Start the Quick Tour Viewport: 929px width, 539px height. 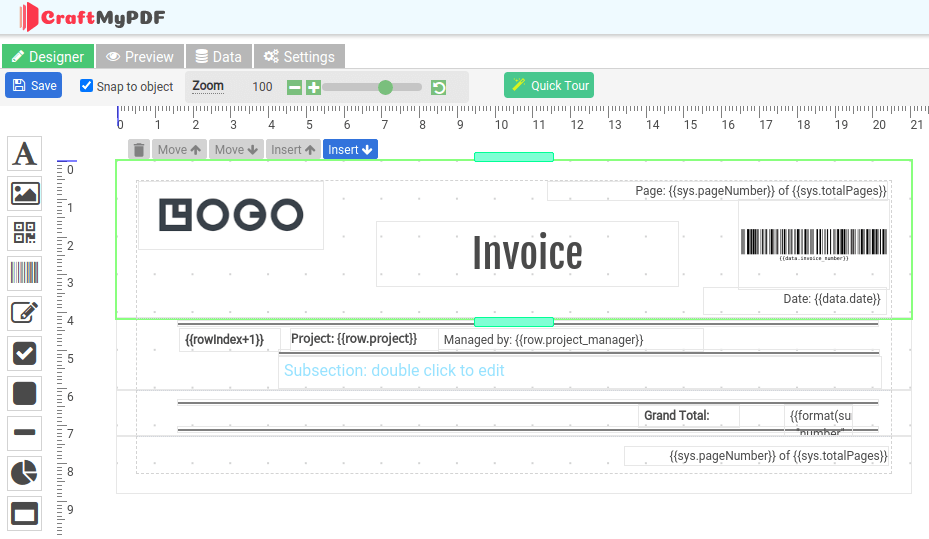click(549, 85)
